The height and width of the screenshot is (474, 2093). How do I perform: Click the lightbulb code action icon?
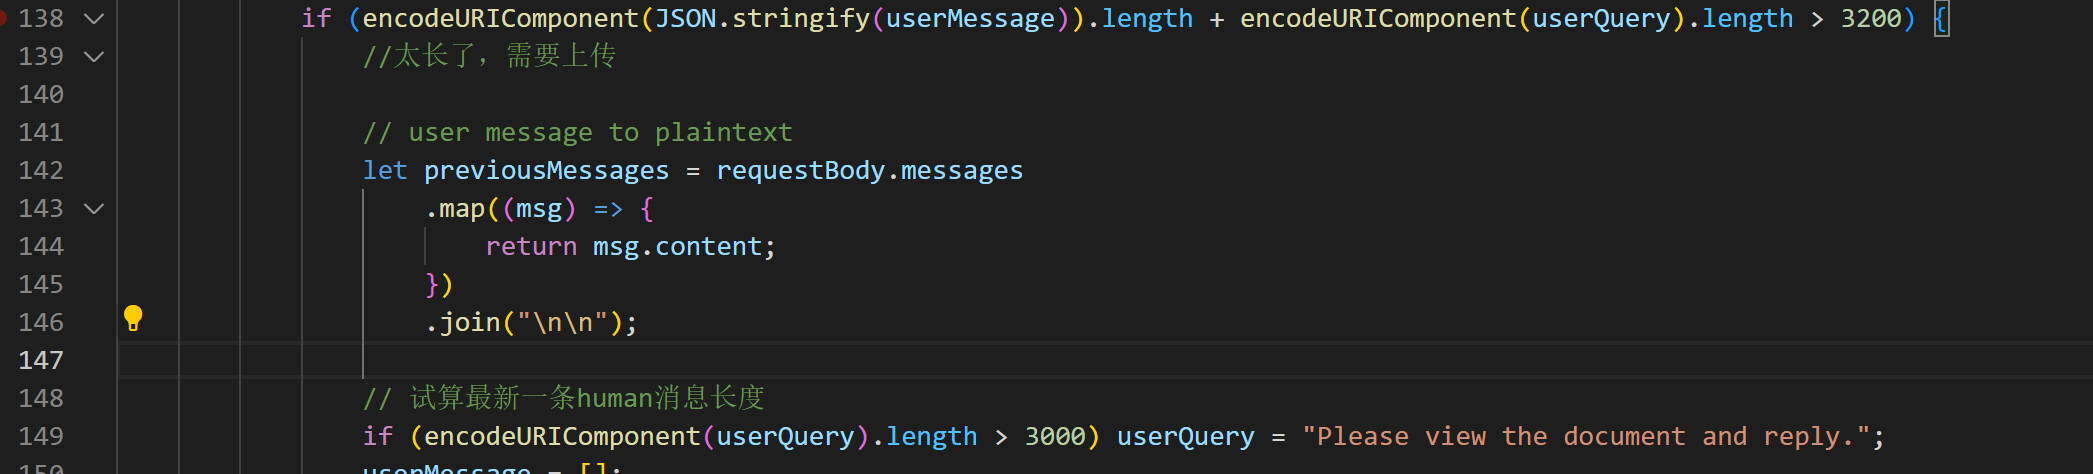[133, 319]
